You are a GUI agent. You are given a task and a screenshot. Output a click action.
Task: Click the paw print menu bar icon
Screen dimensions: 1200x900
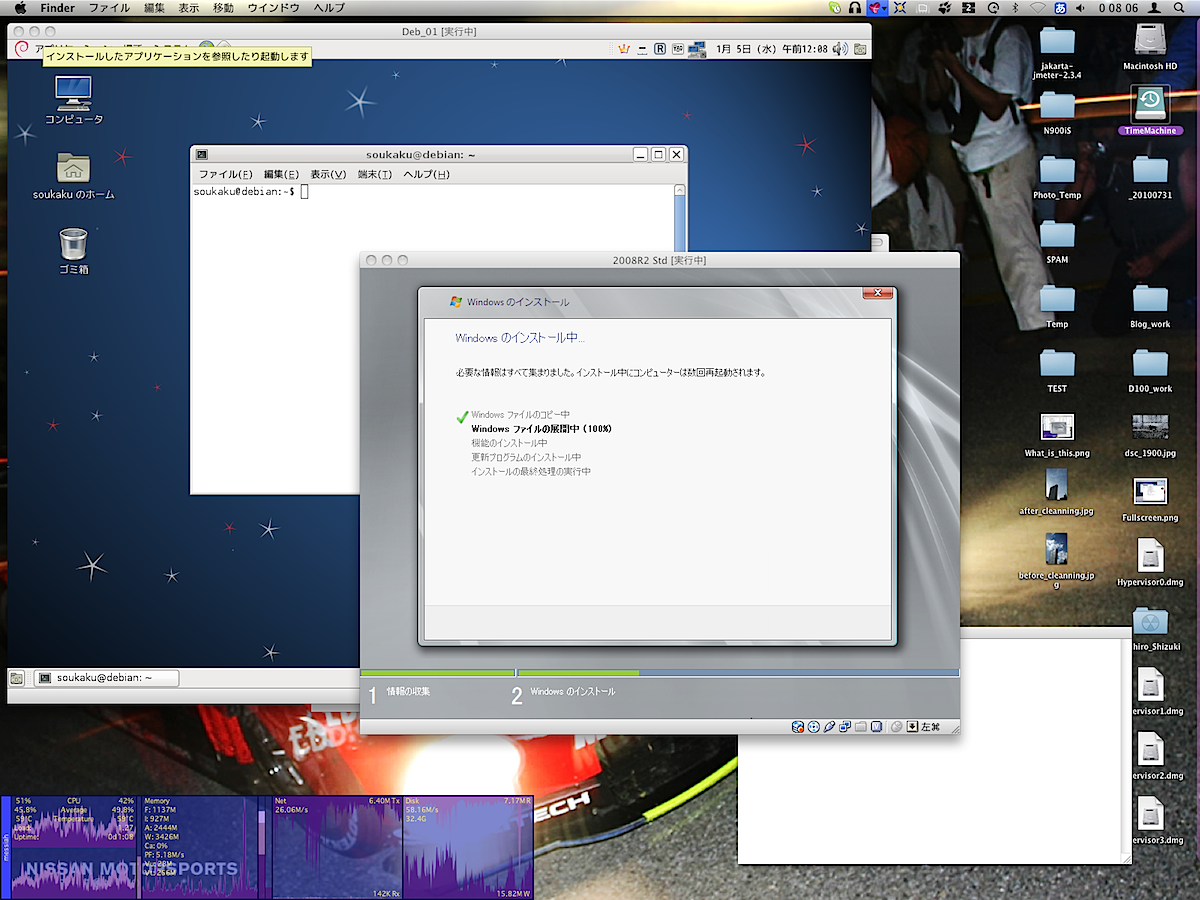coord(943,8)
